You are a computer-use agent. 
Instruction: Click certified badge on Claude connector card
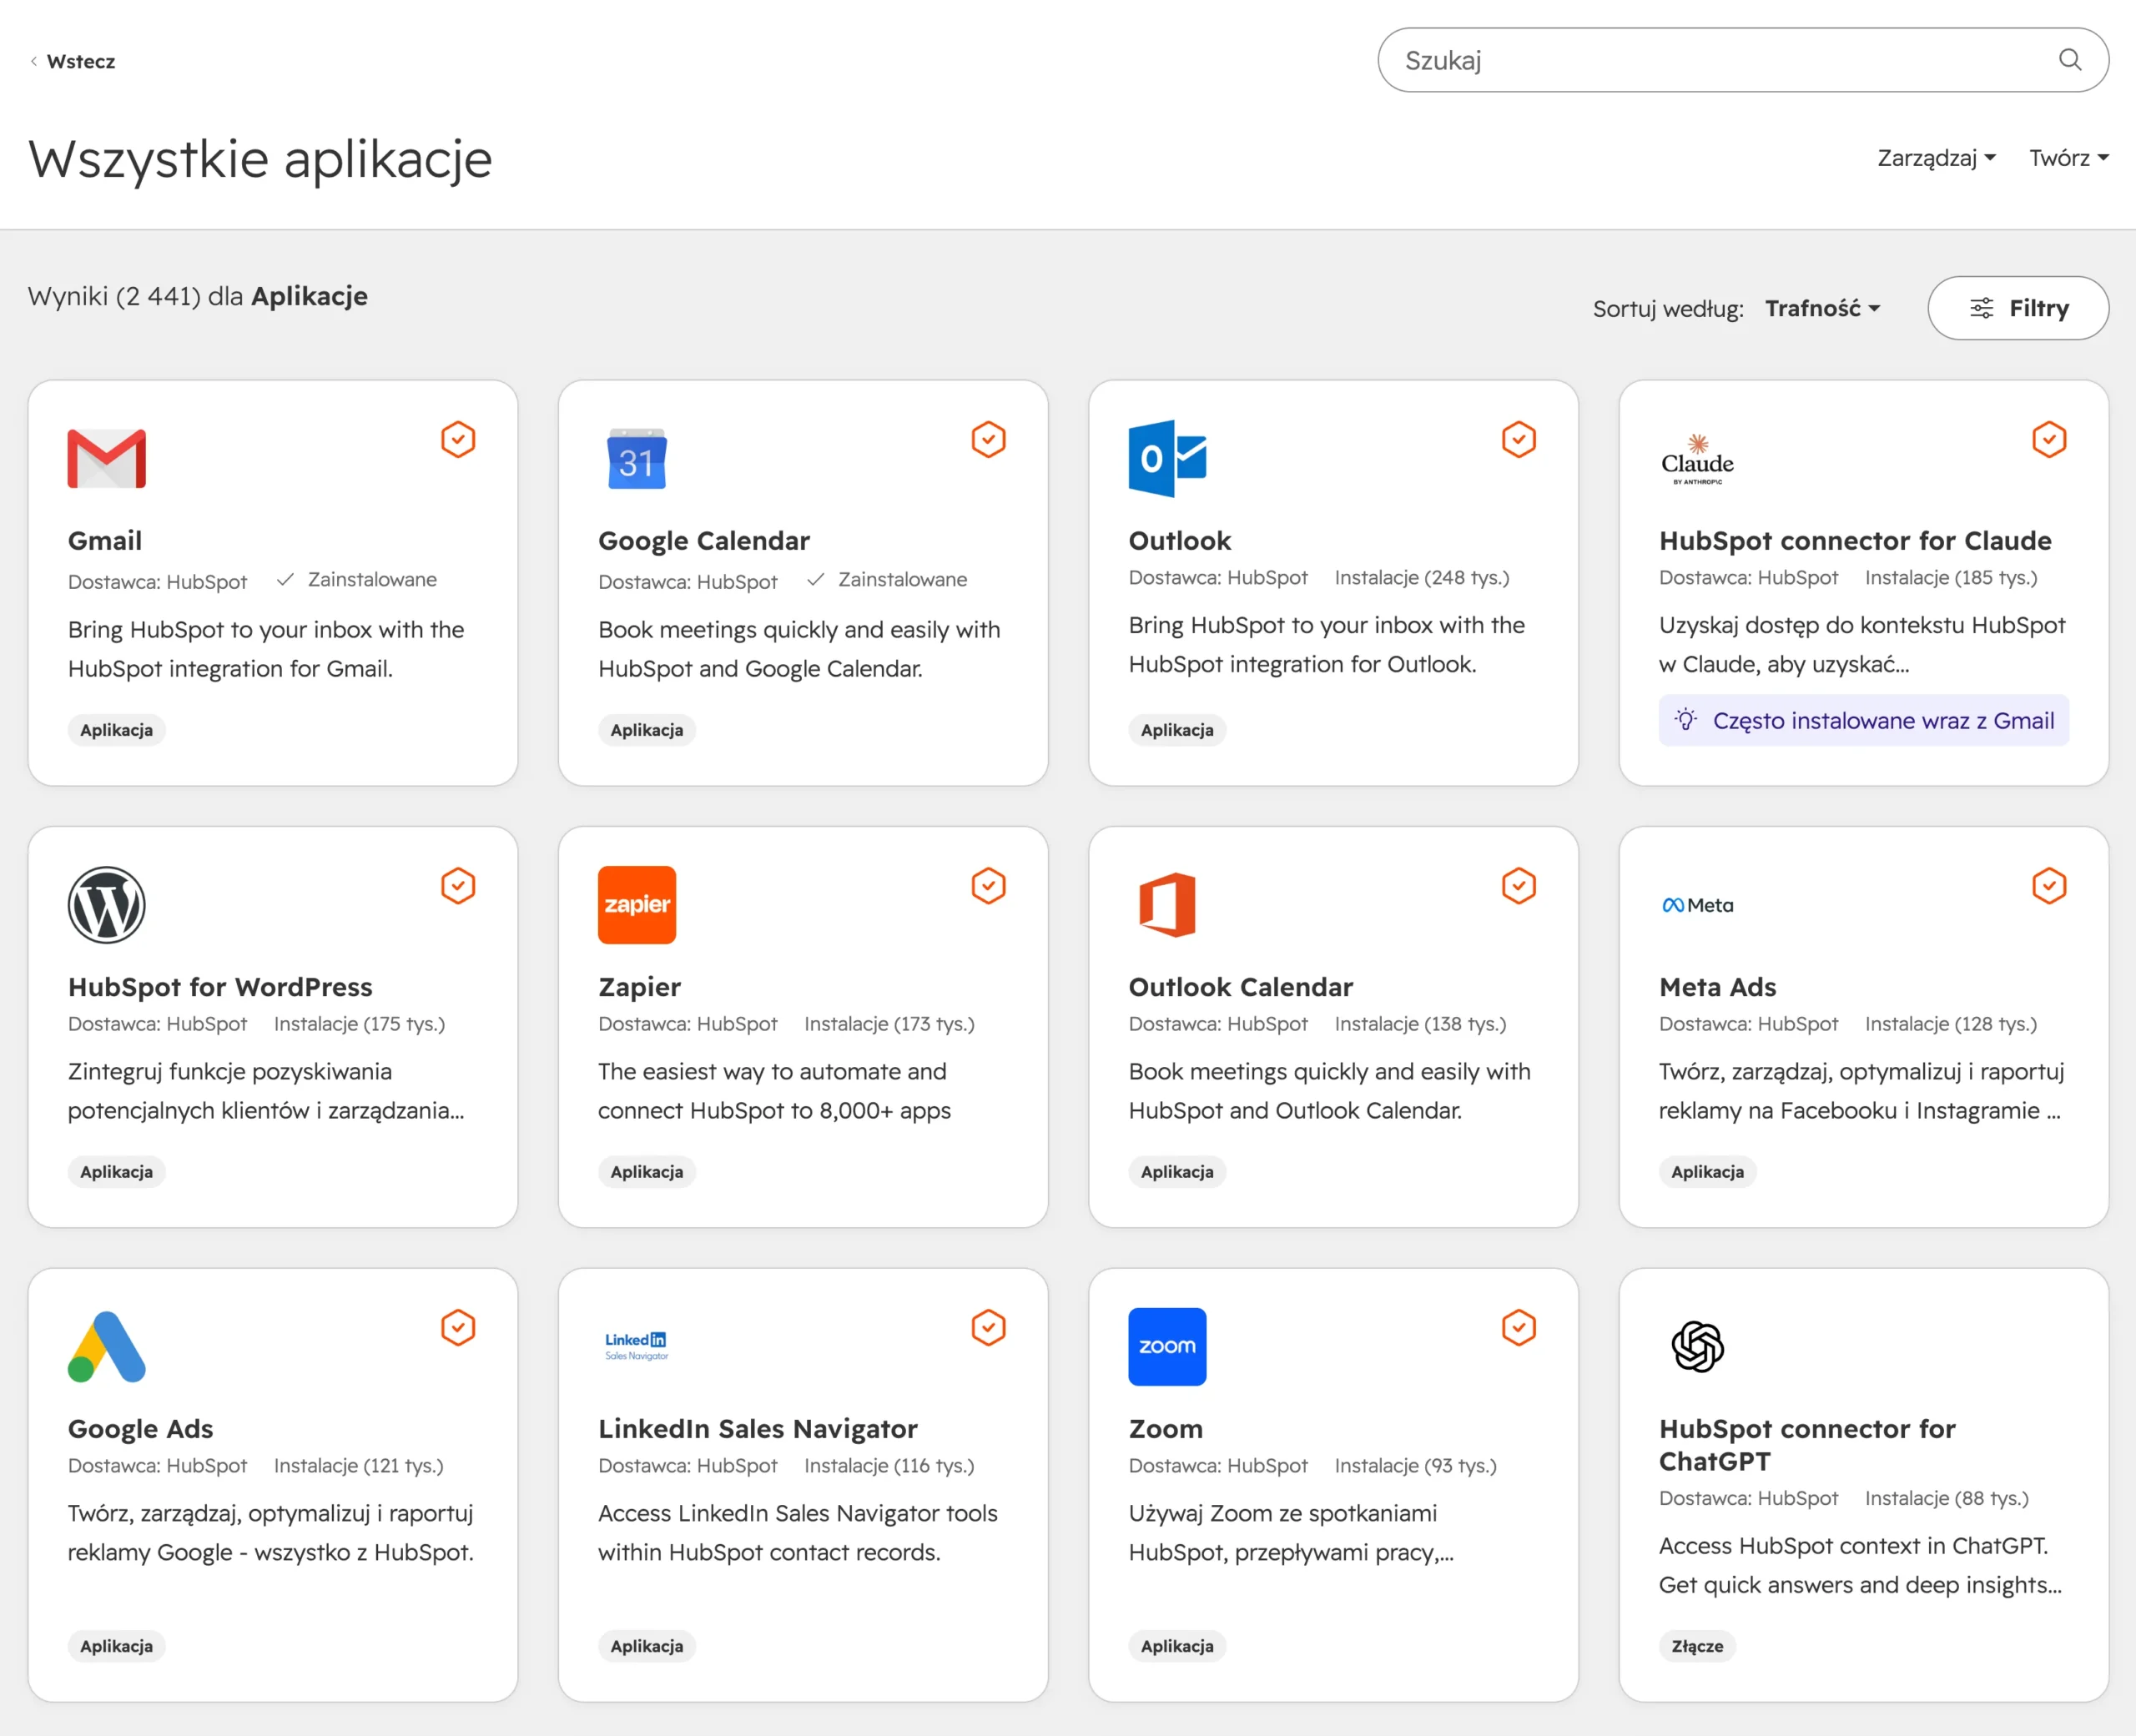tap(2049, 439)
